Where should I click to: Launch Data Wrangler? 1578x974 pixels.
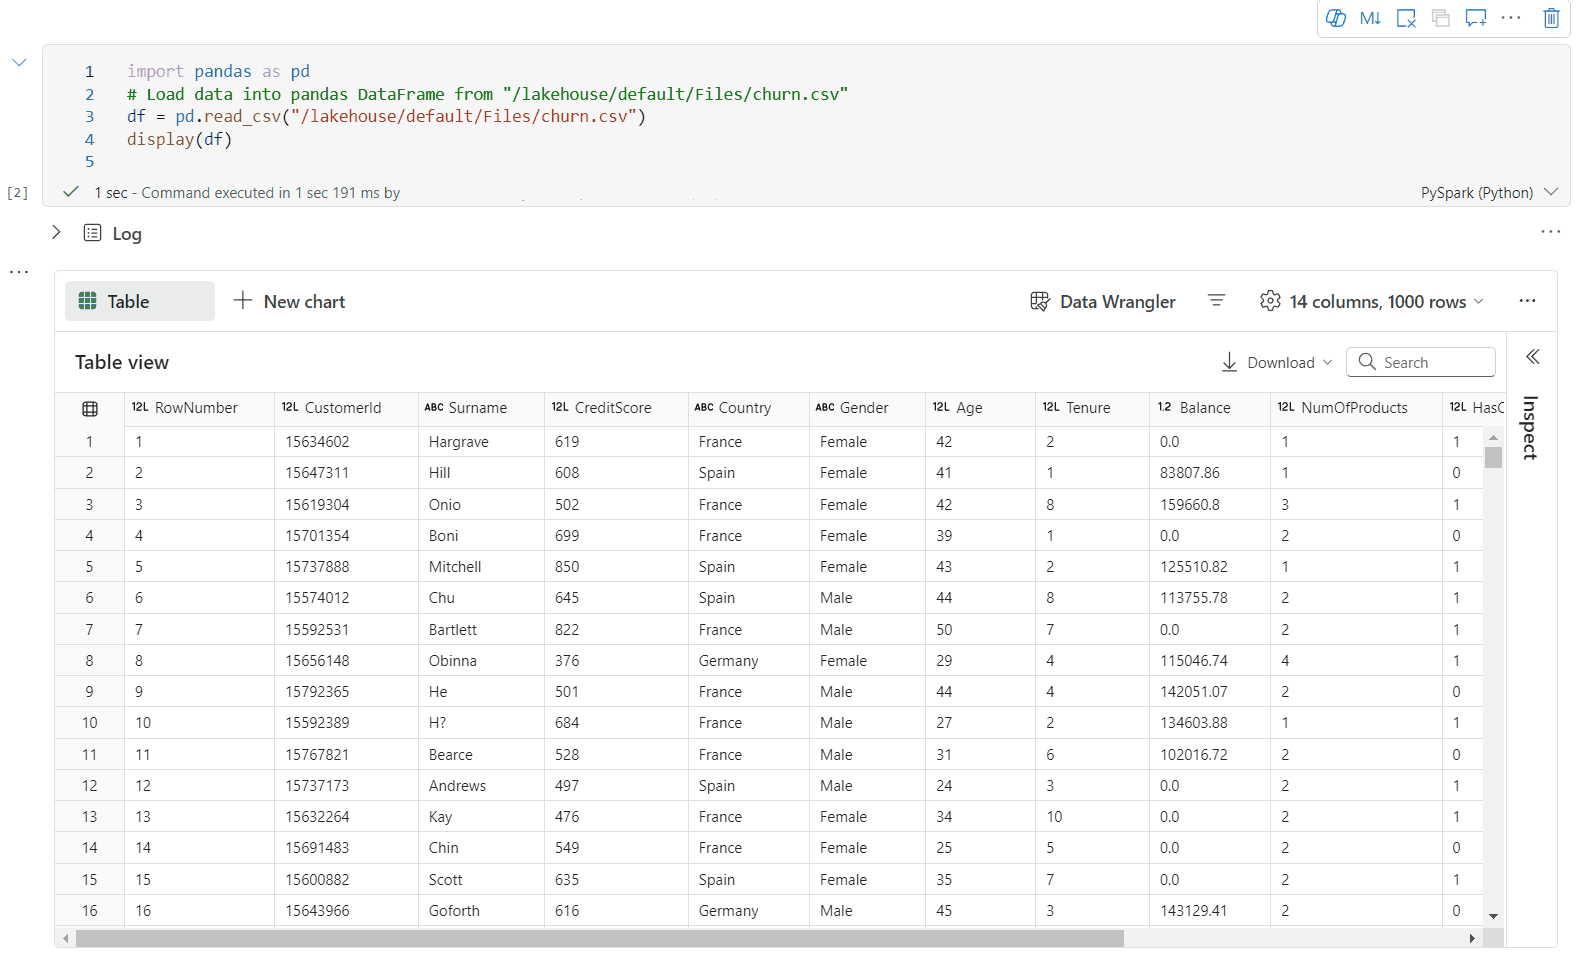pos(1103,301)
